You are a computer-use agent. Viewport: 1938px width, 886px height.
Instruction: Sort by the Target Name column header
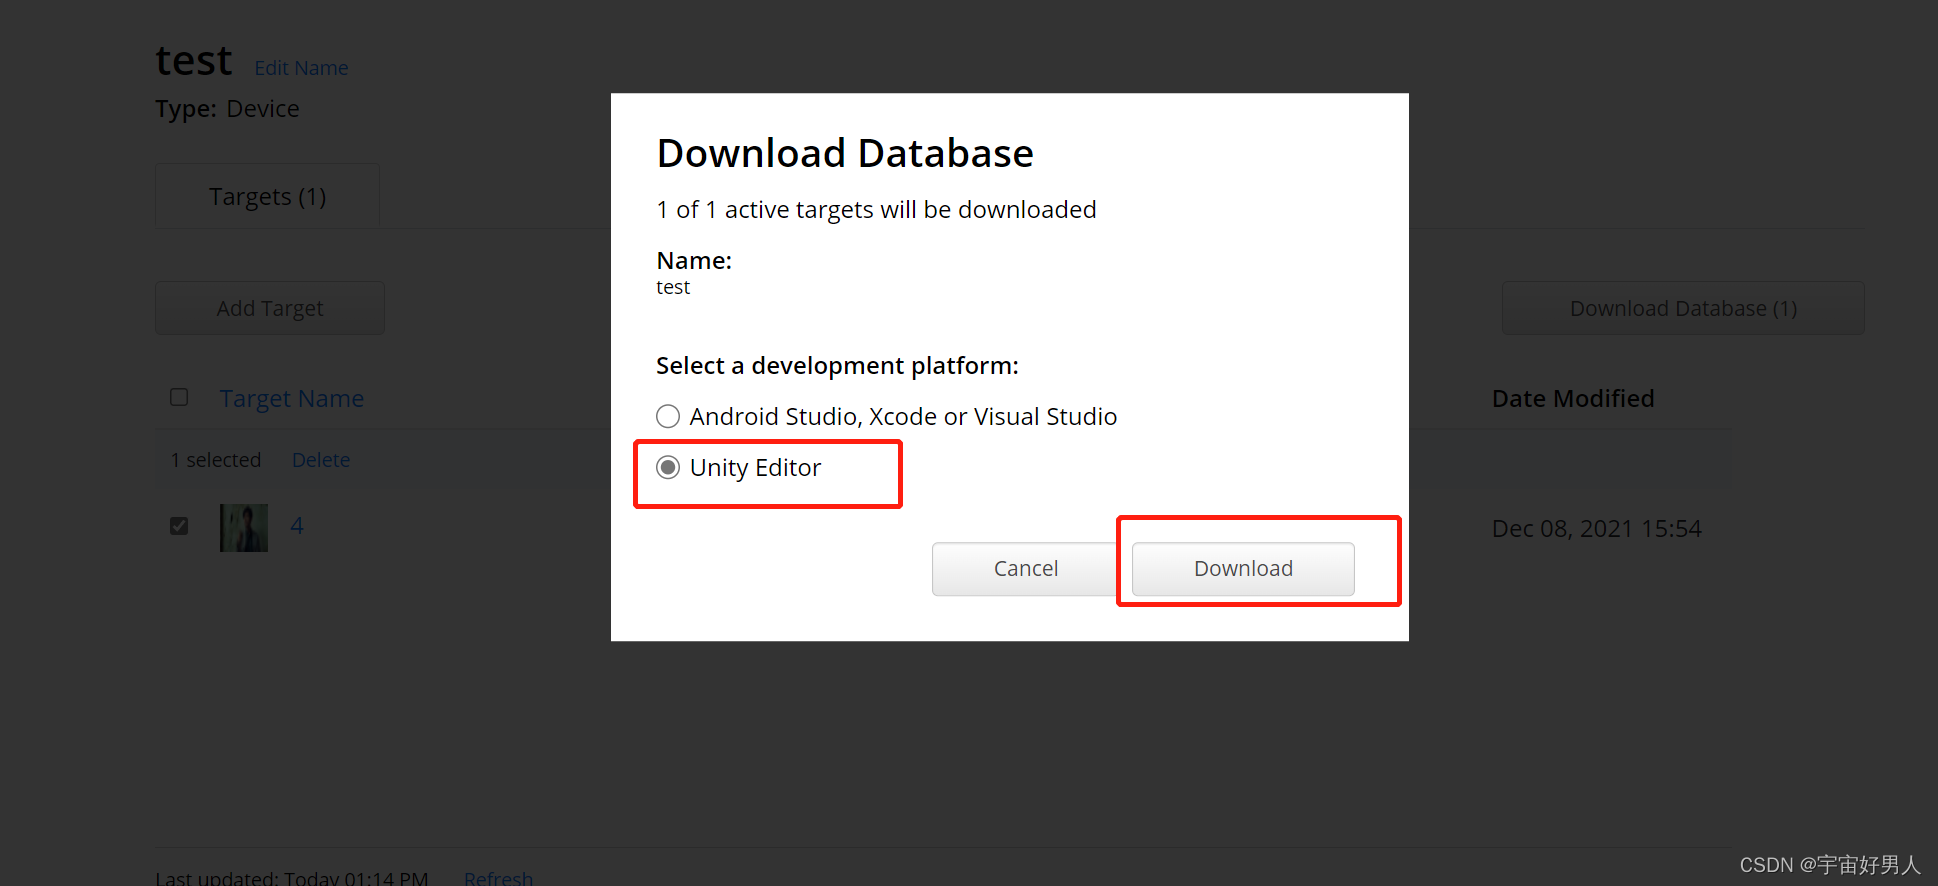292,398
